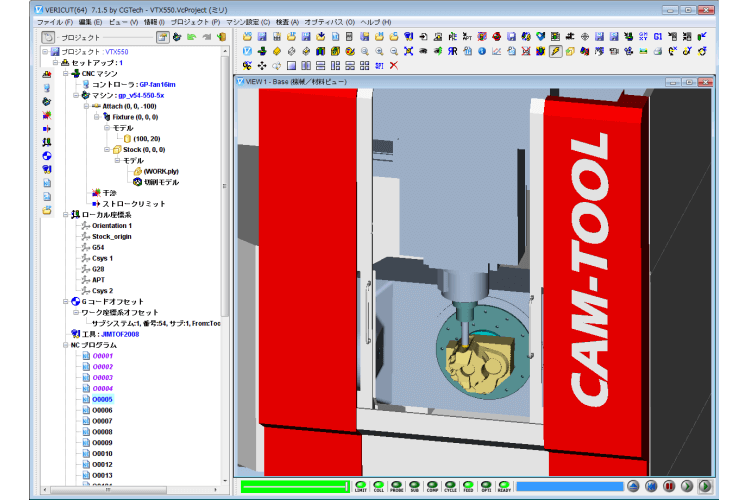
Task: Click the project tree horizontal scrollbar
Action: (109, 489)
